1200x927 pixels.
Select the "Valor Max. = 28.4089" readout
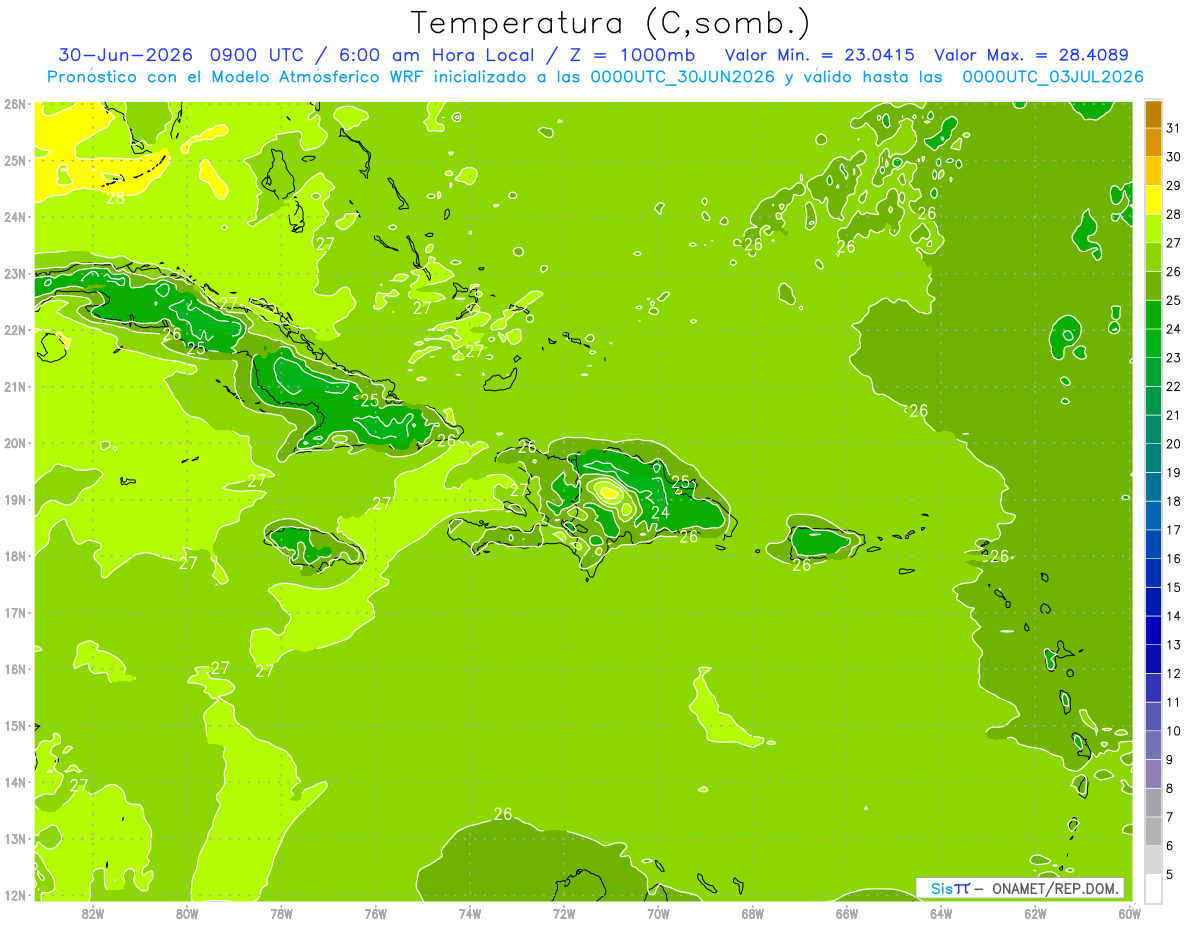point(1031,55)
